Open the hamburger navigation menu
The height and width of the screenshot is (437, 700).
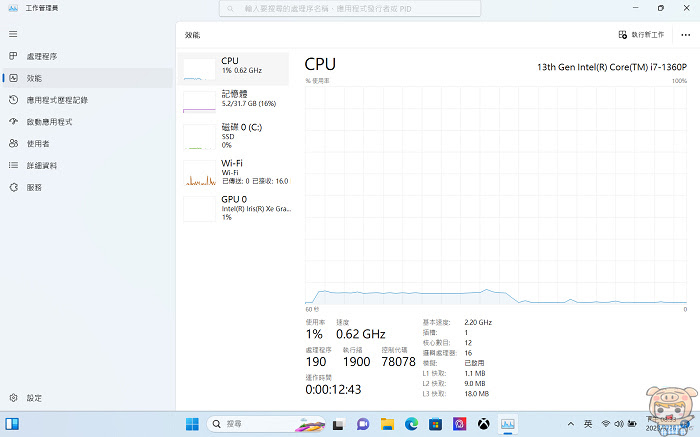13,34
